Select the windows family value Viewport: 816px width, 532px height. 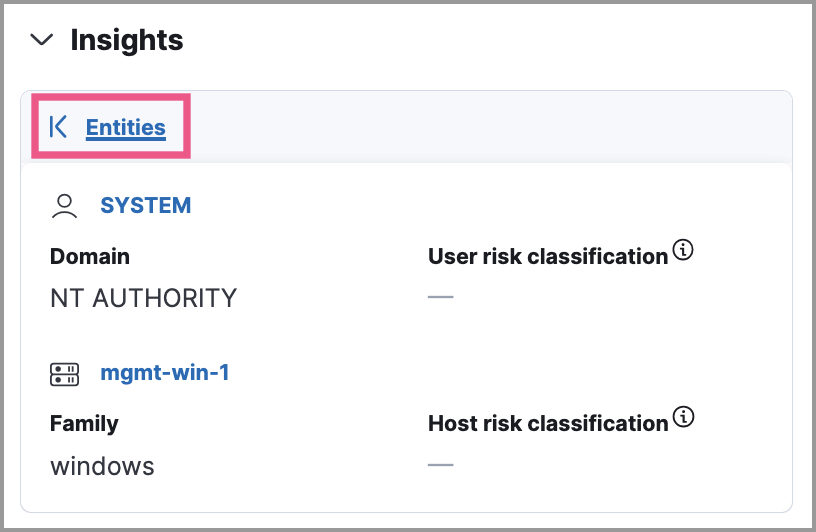(102, 466)
